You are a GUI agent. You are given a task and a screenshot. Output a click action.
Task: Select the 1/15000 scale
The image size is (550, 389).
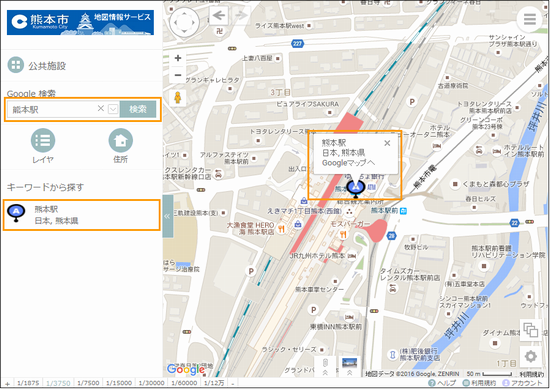pos(119,383)
